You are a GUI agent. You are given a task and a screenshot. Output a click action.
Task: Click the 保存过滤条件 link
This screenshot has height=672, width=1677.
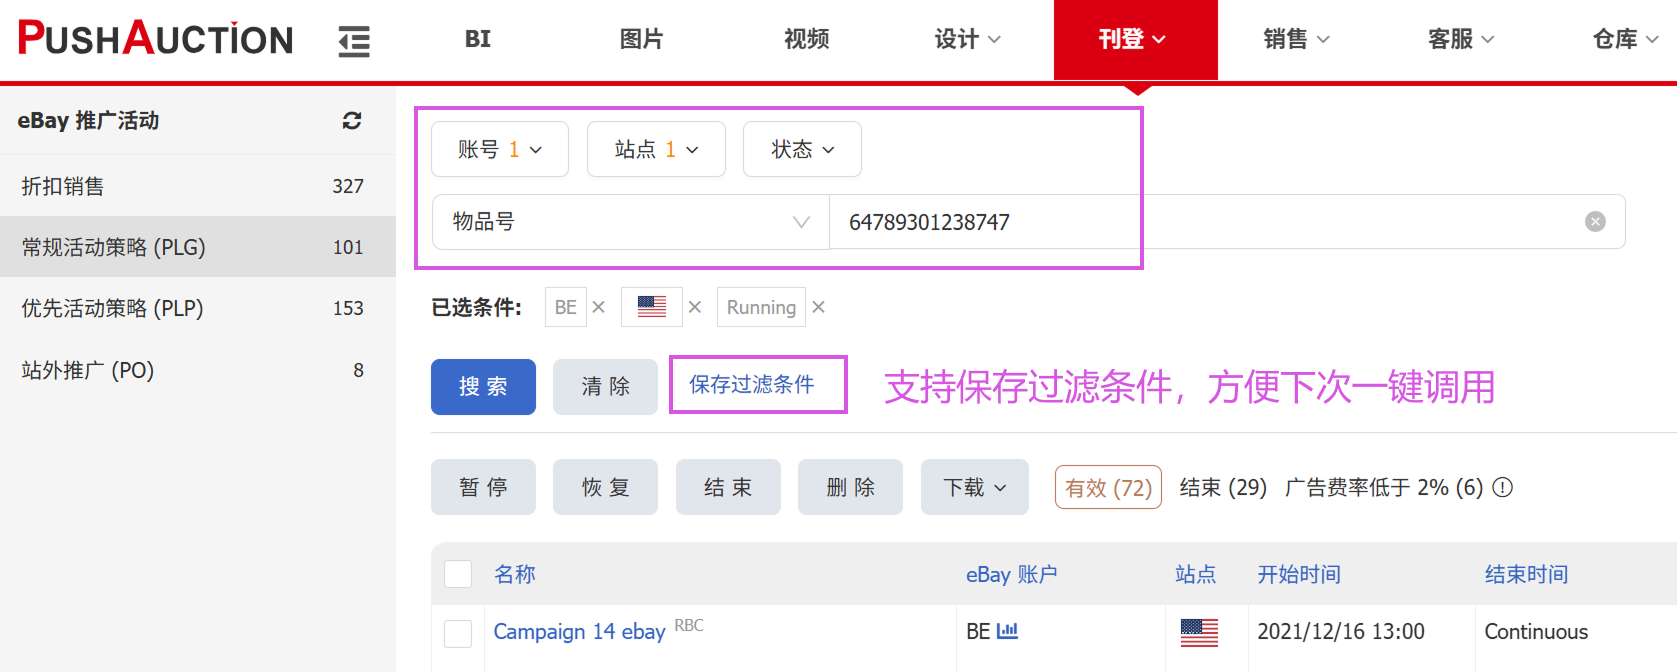tap(752, 385)
